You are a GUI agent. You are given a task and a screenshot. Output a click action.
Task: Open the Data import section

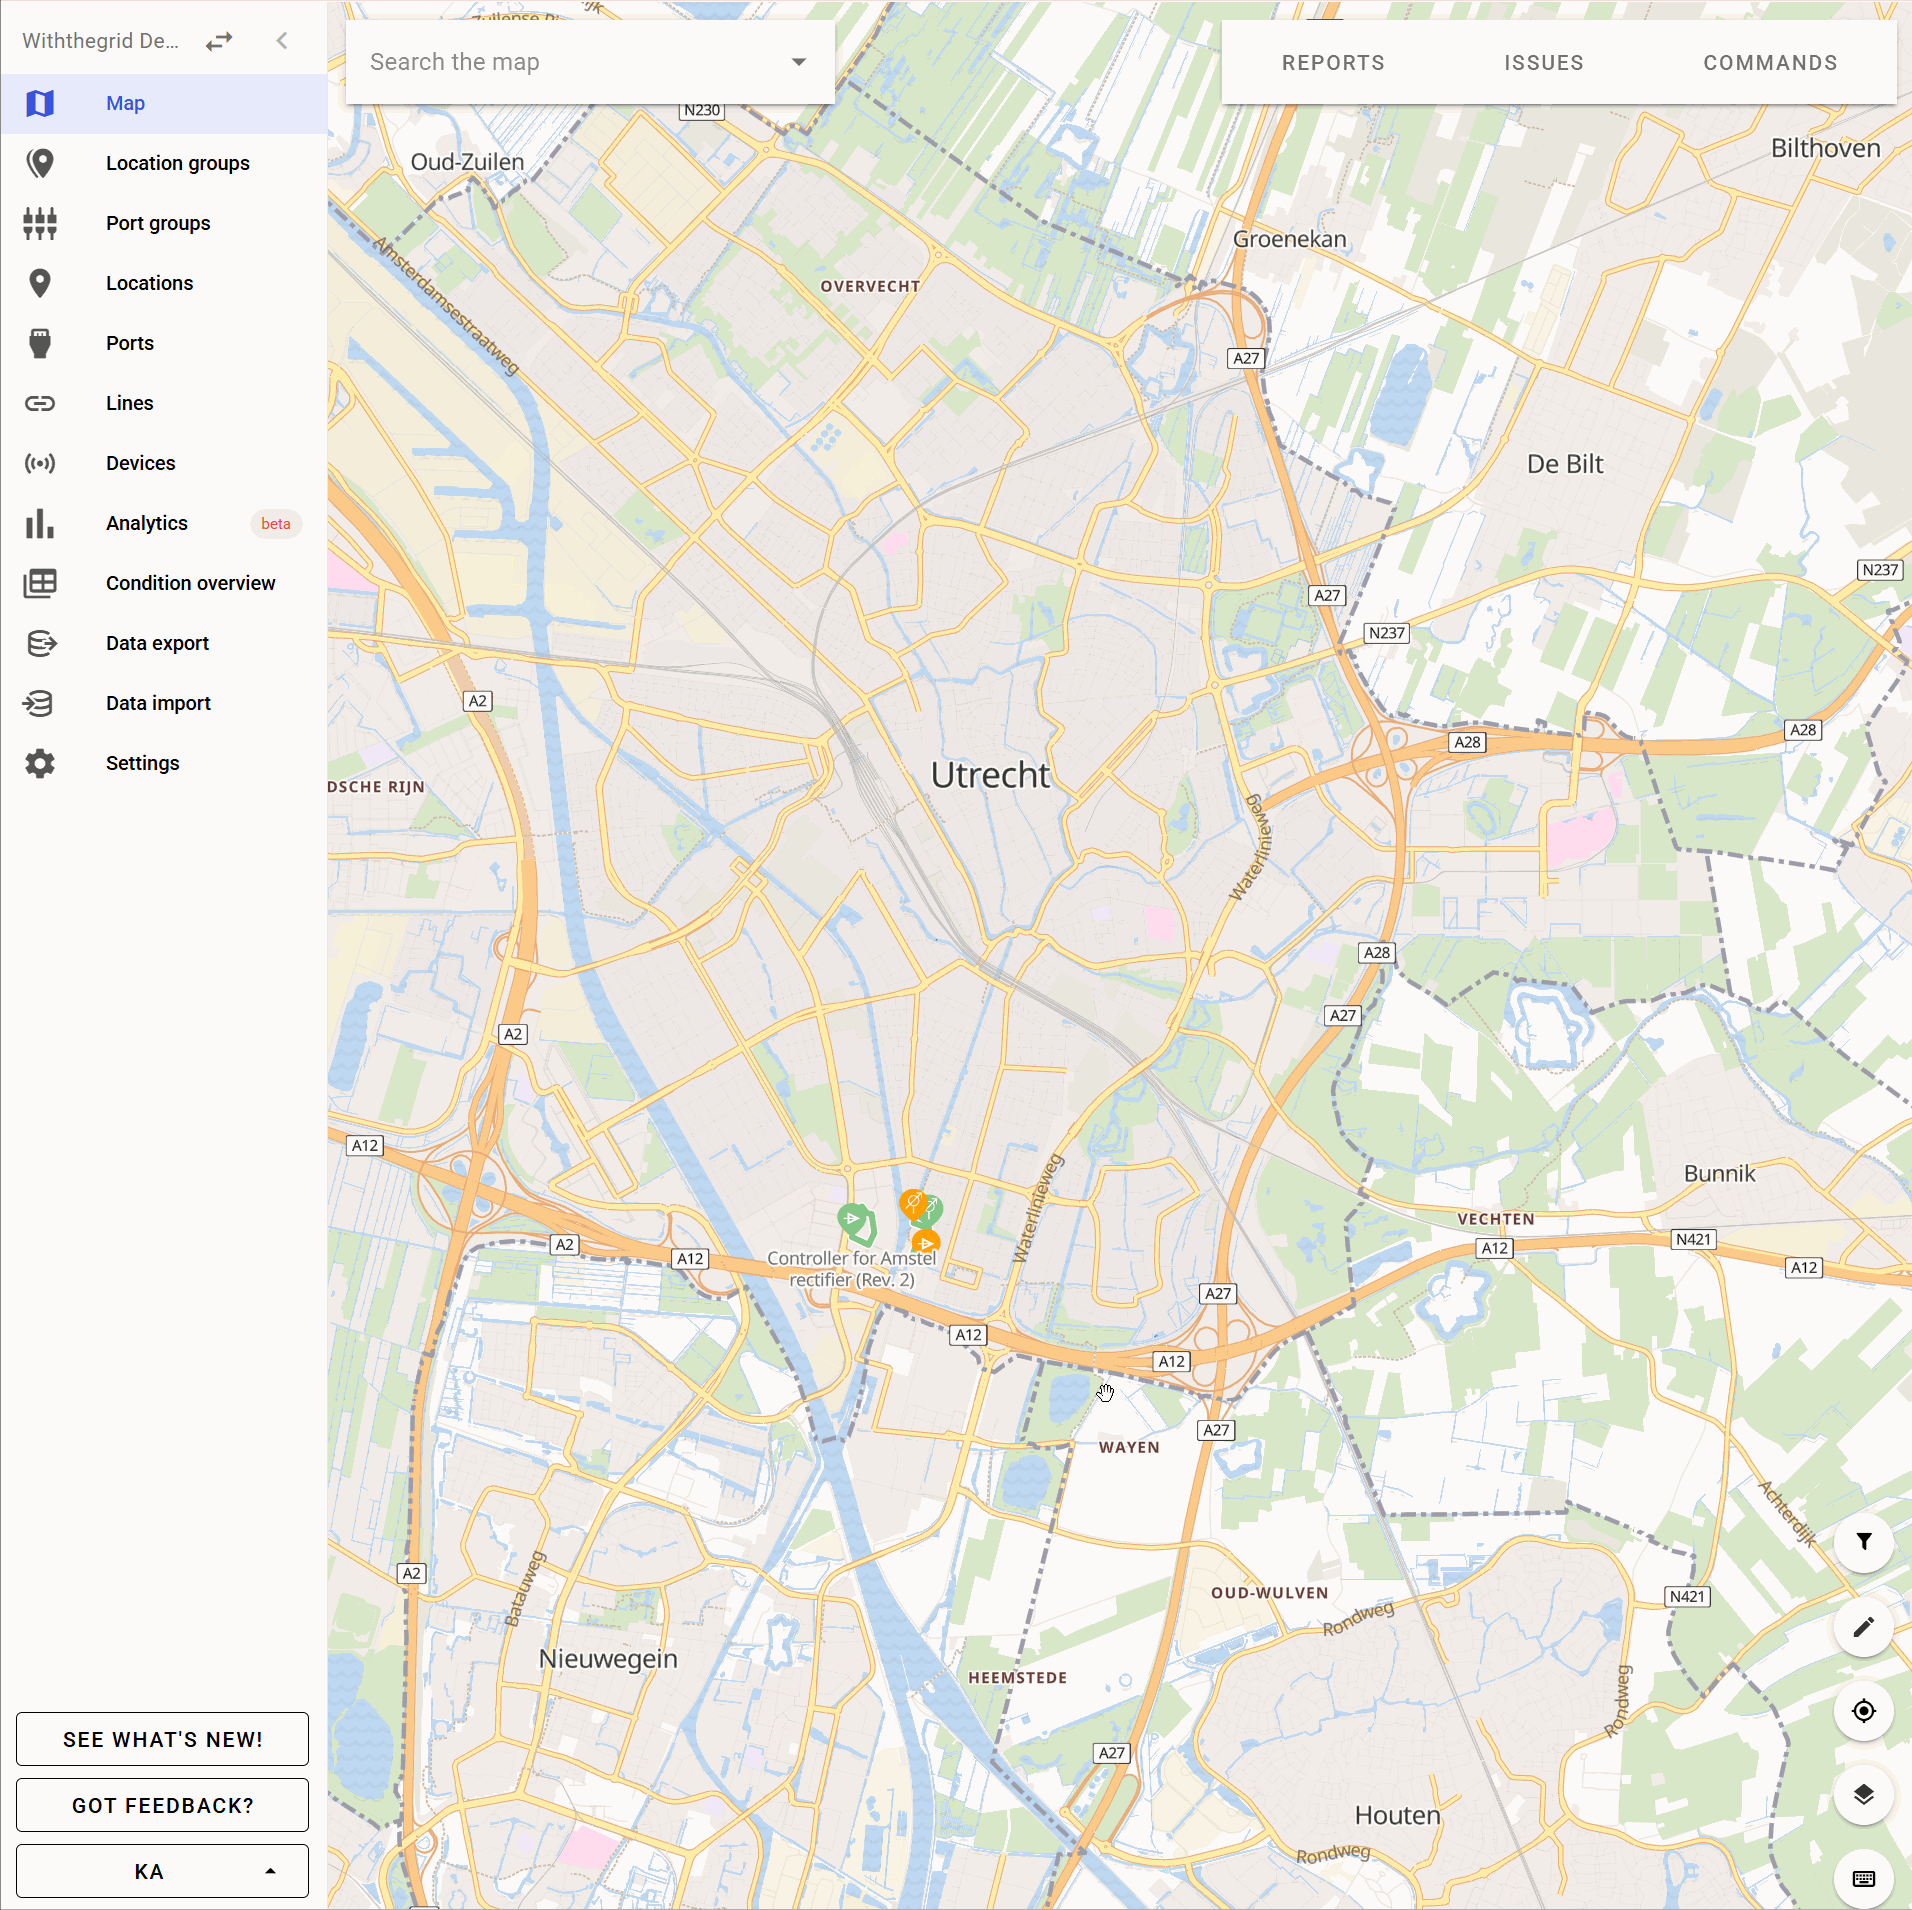(x=158, y=703)
